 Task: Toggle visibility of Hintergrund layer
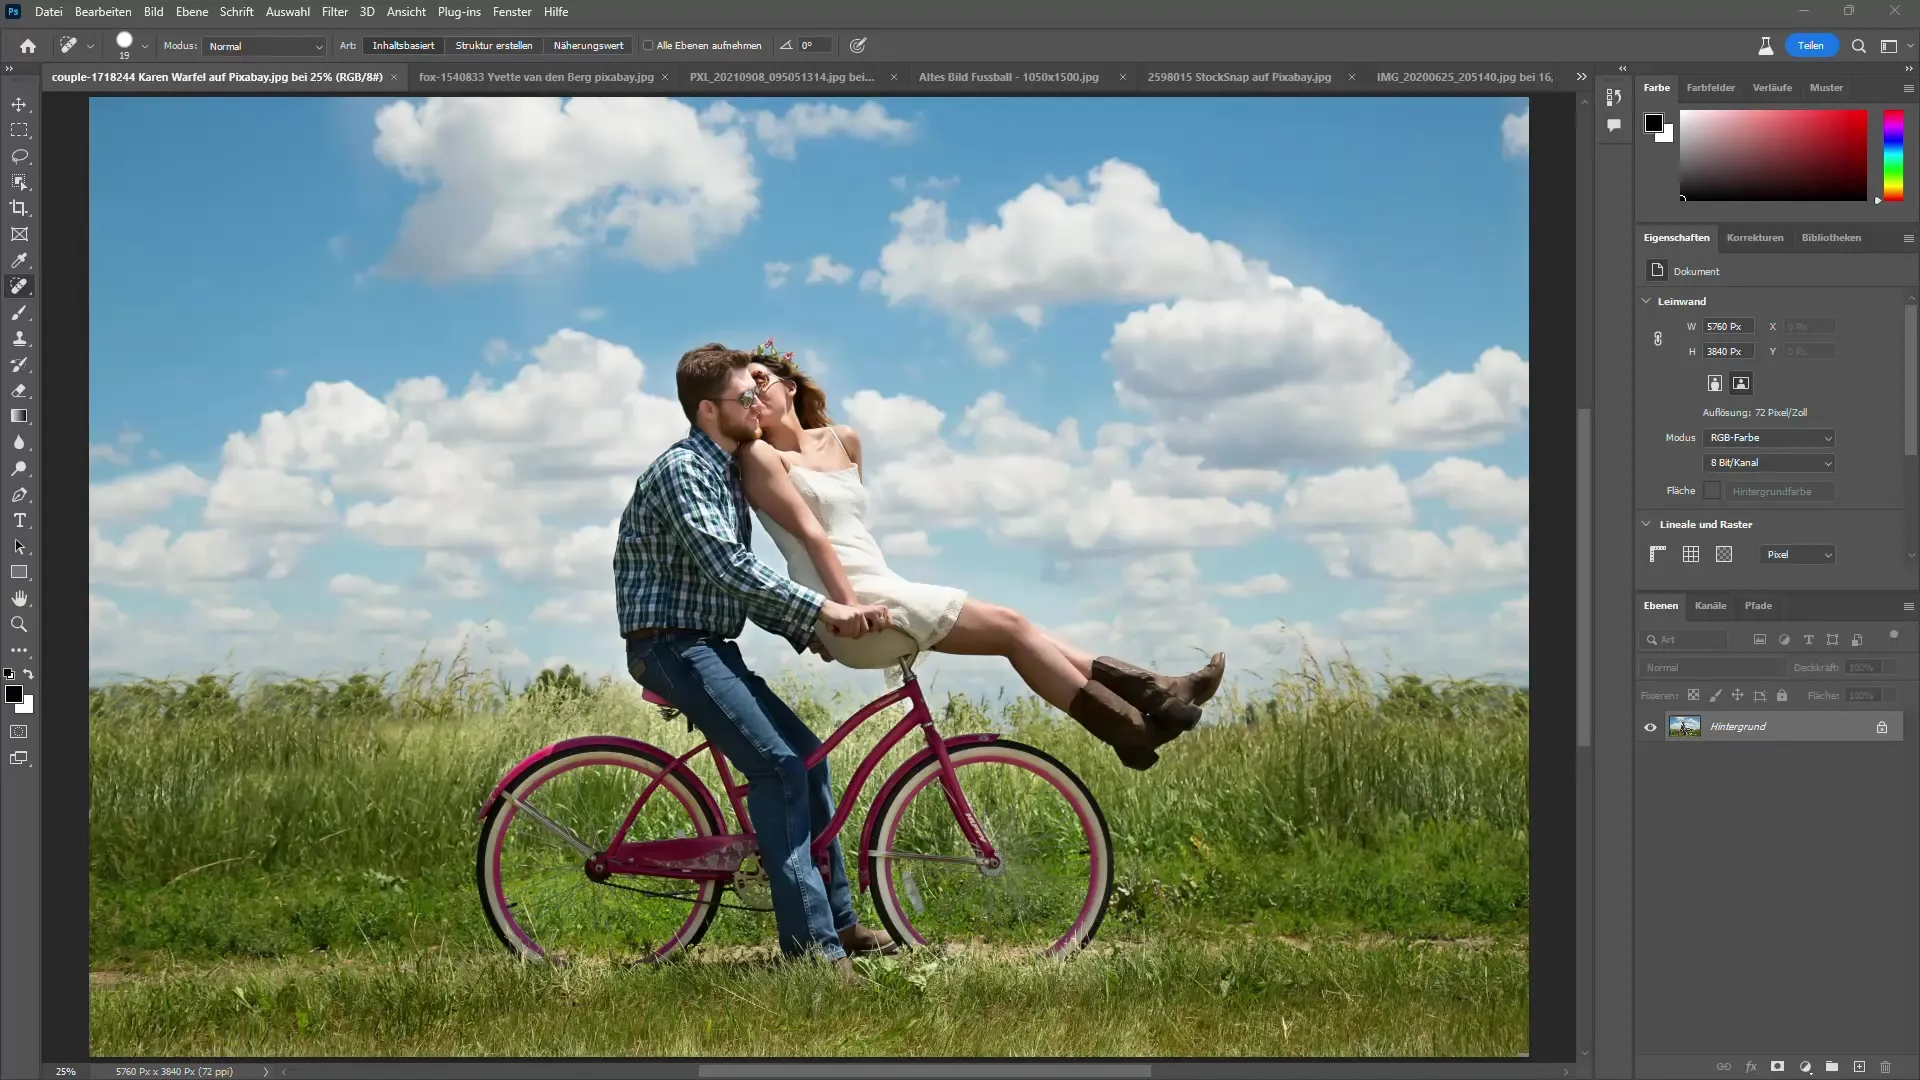1650,727
